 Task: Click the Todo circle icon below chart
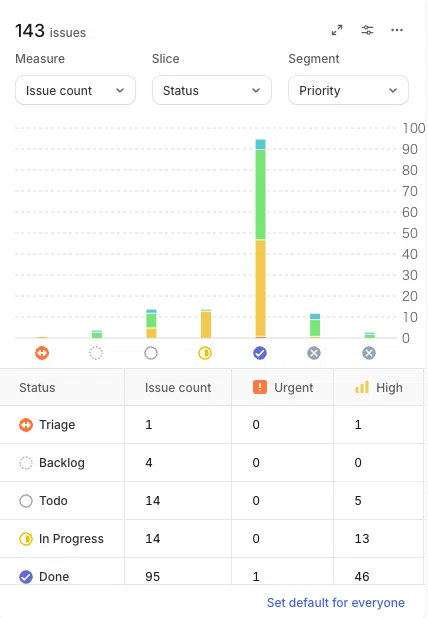pyautogui.click(x=151, y=353)
